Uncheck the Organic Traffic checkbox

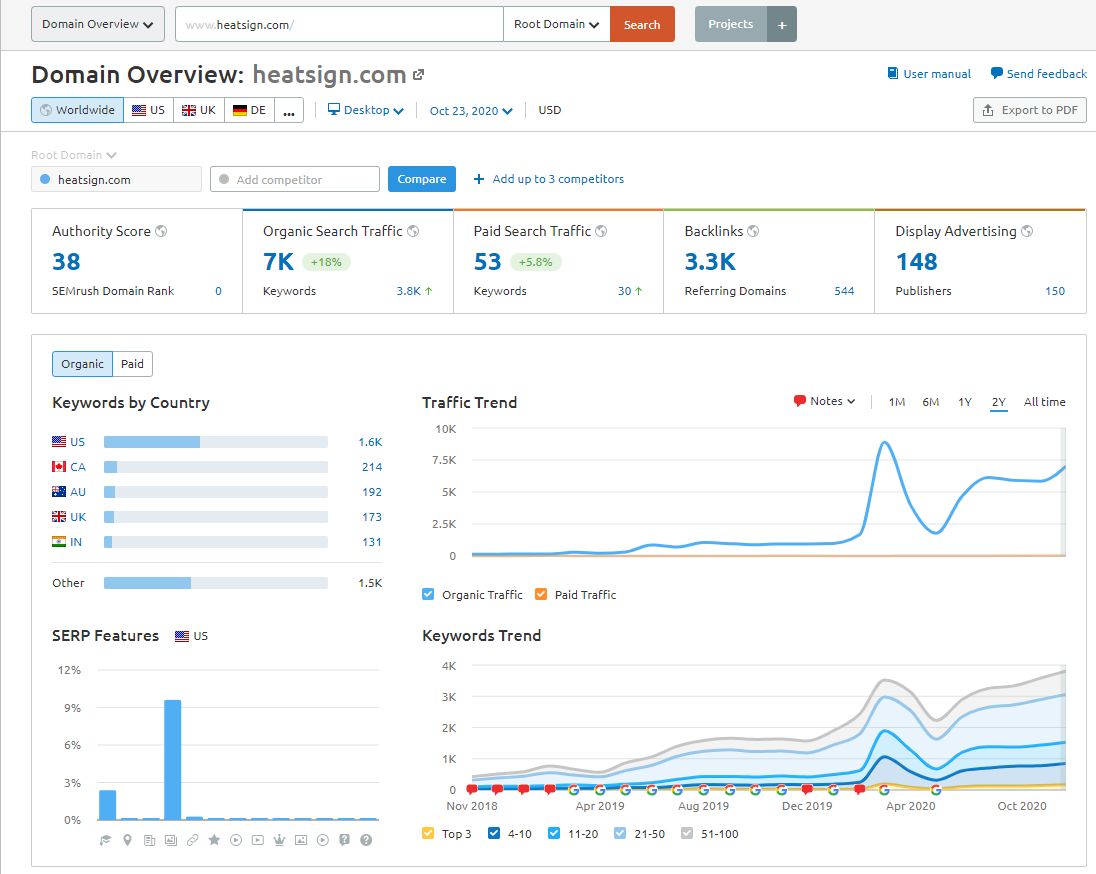click(428, 594)
